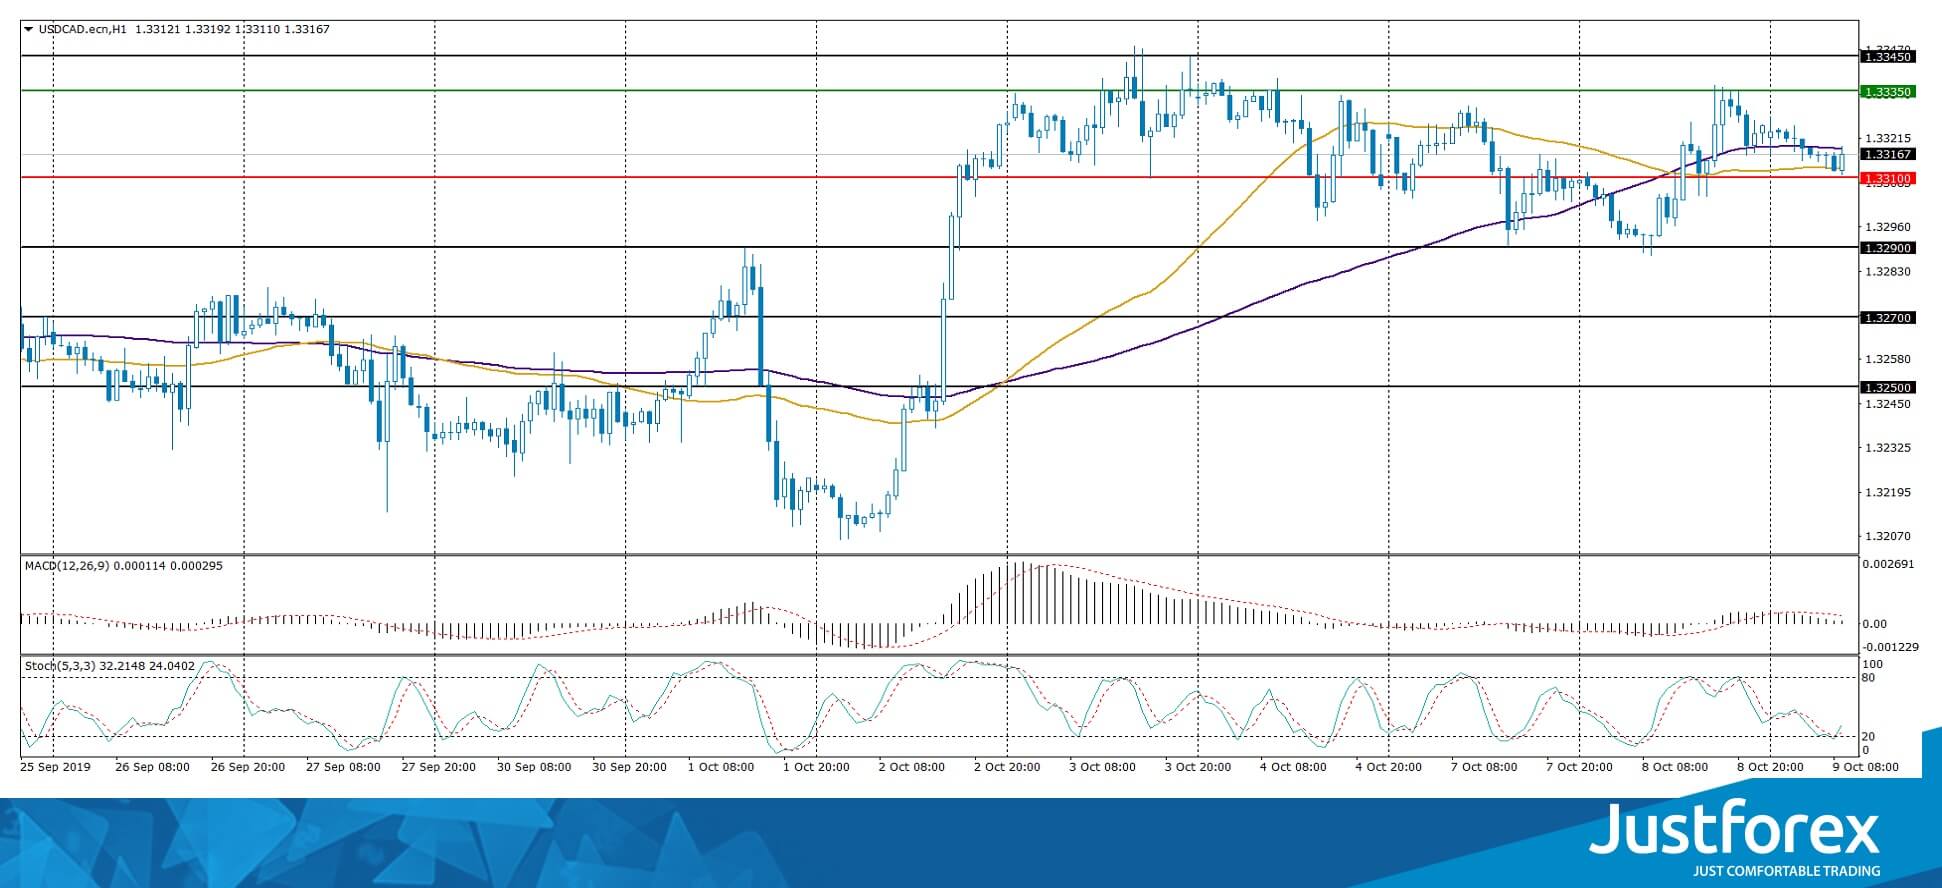Click the 8 Oct 08:00 time label
Viewport: 1942px width, 888px height.
[x=1676, y=767]
